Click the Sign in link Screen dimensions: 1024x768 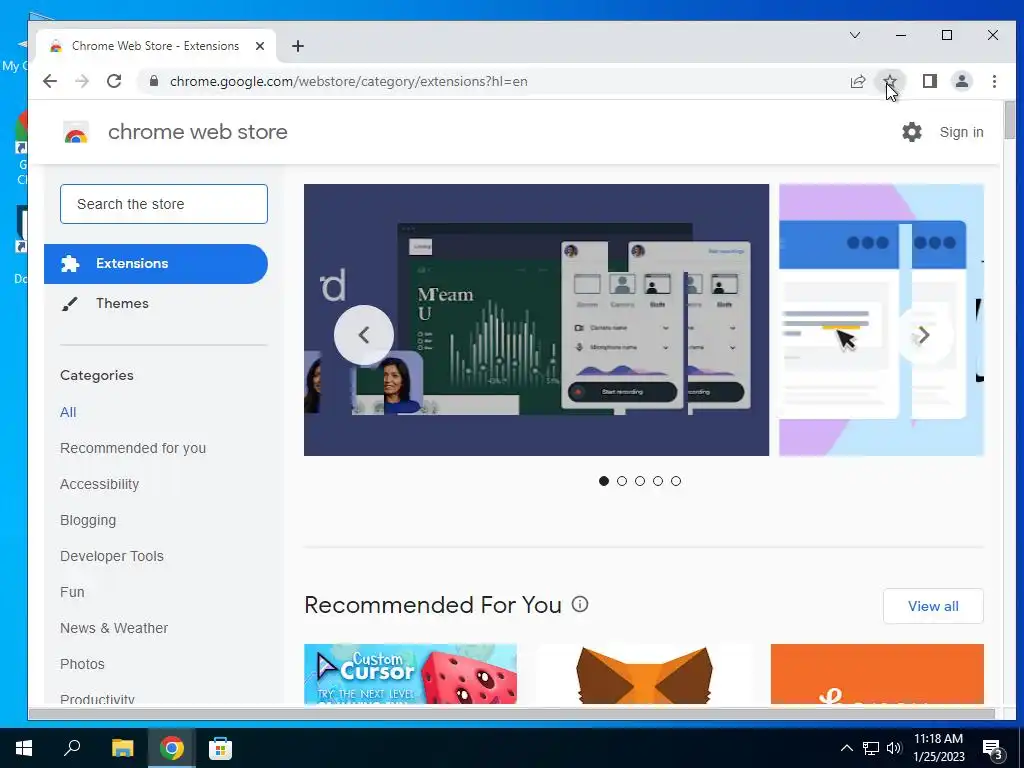point(961,132)
